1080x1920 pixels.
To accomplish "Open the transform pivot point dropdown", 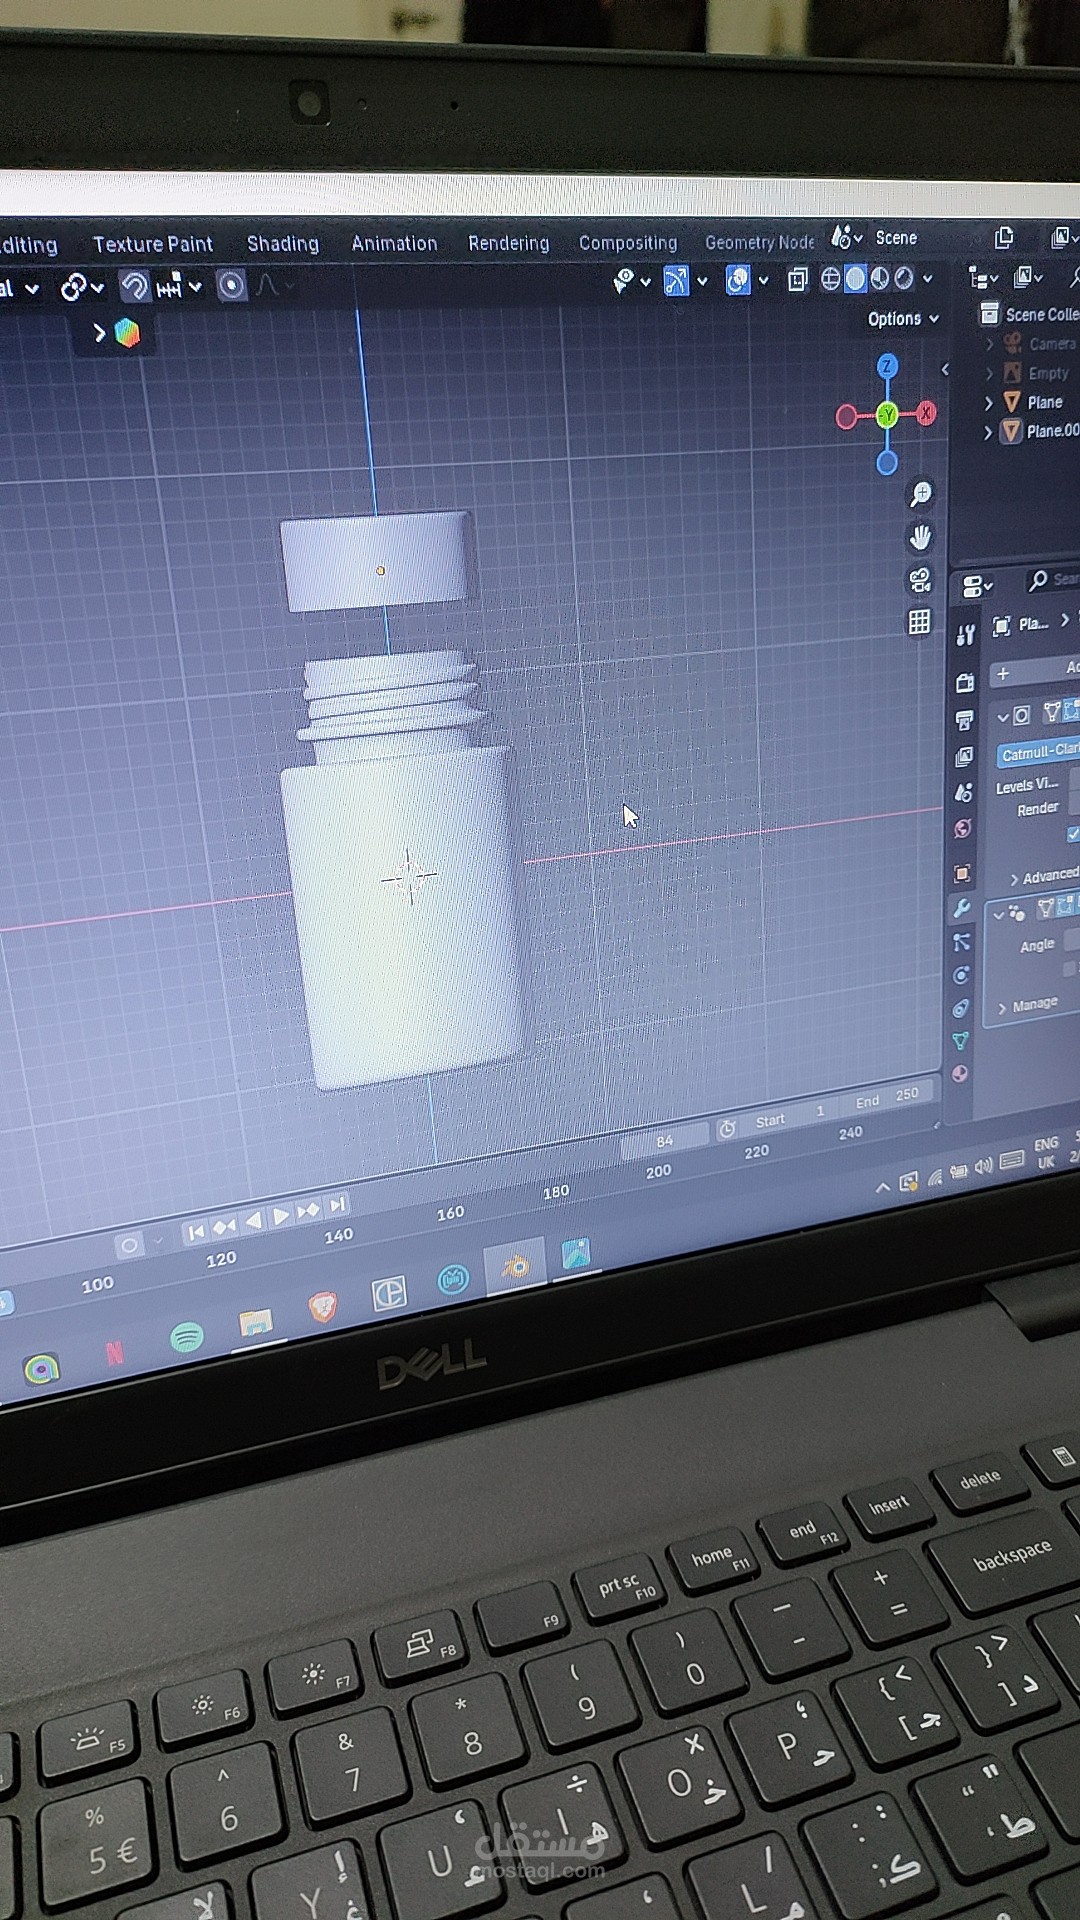I will (81, 288).
